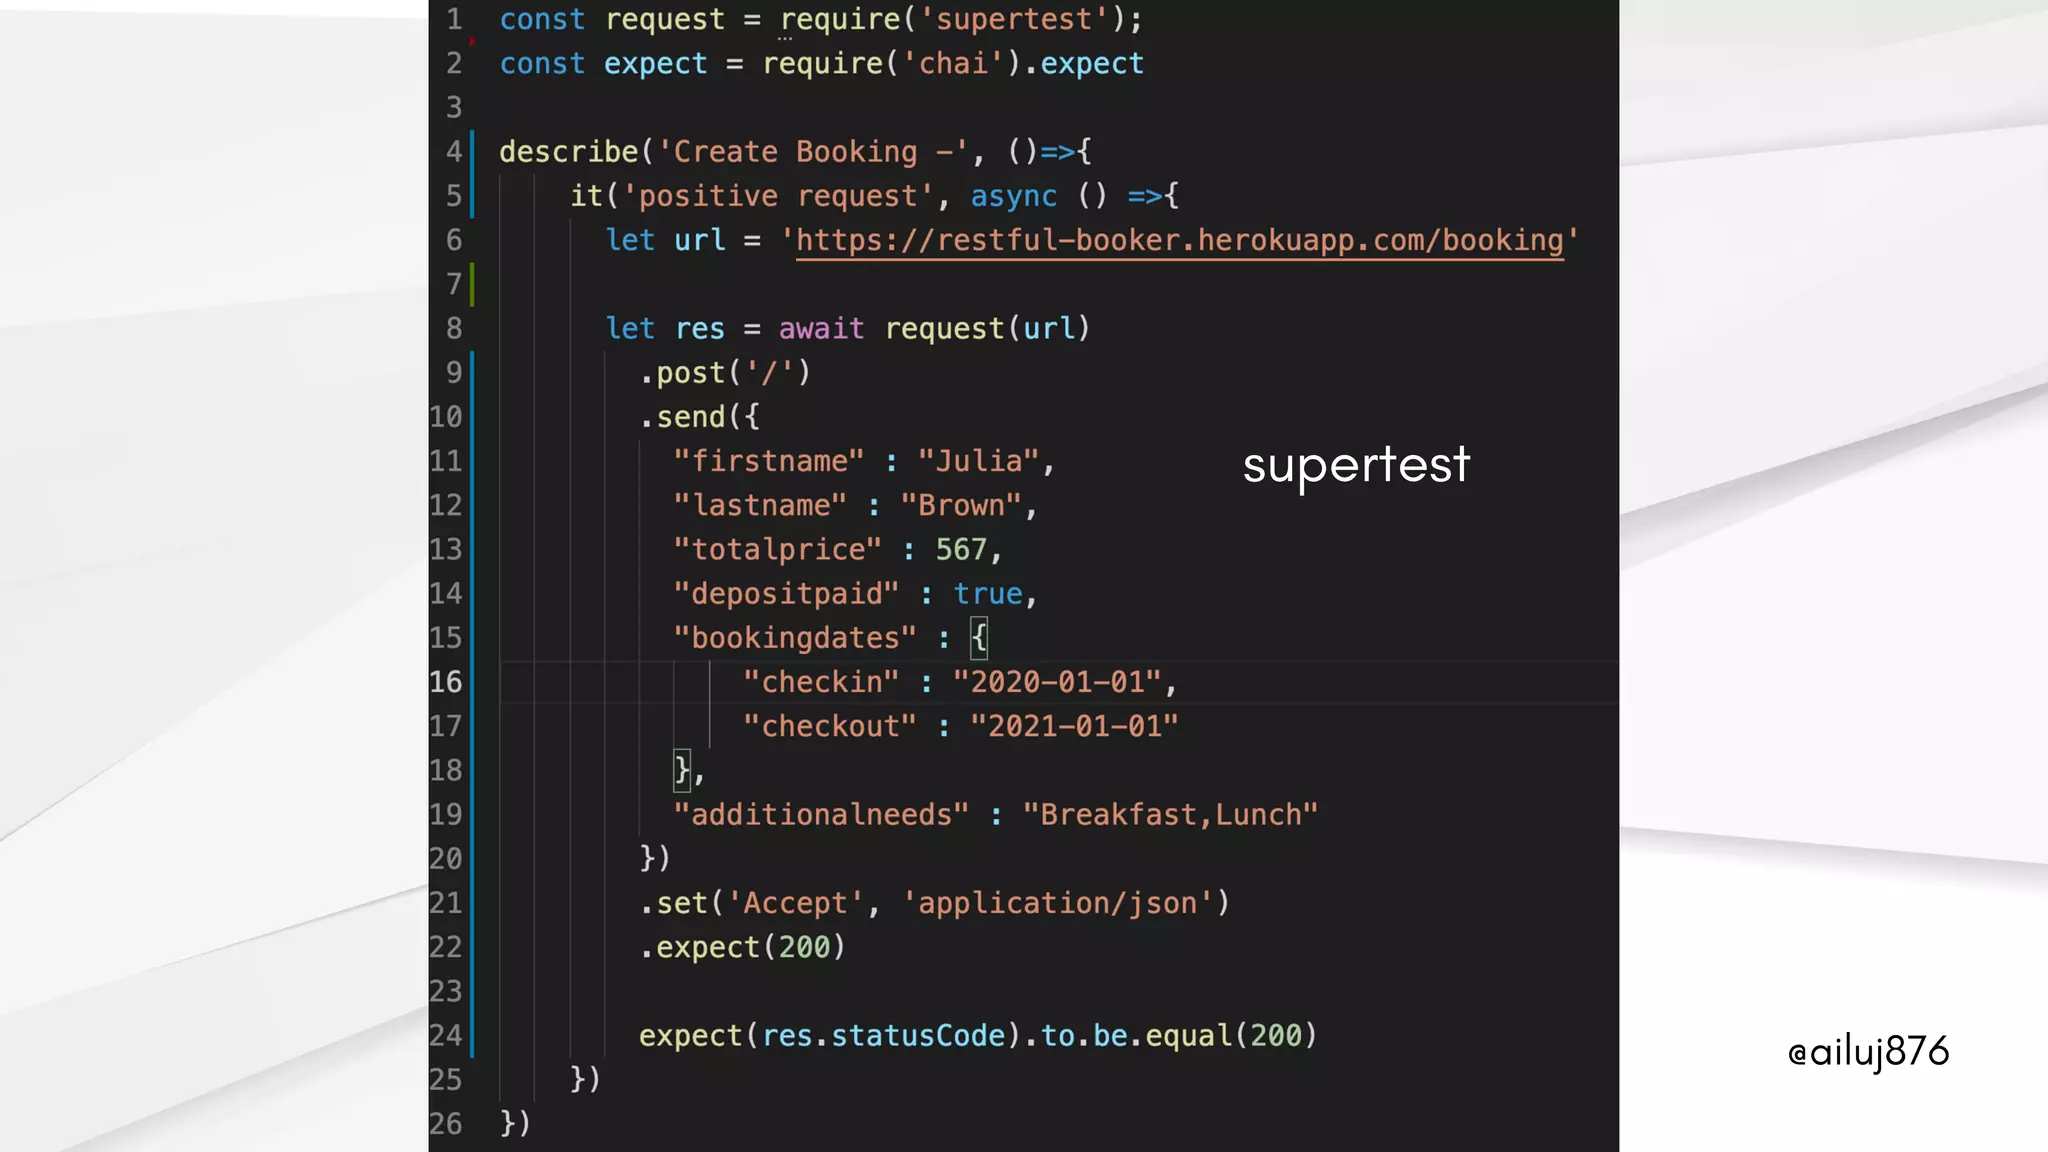Image resolution: width=2048 pixels, height=1152 pixels.
Task: Open the restful-booker herokuapp URL link
Action: (x=1179, y=241)
